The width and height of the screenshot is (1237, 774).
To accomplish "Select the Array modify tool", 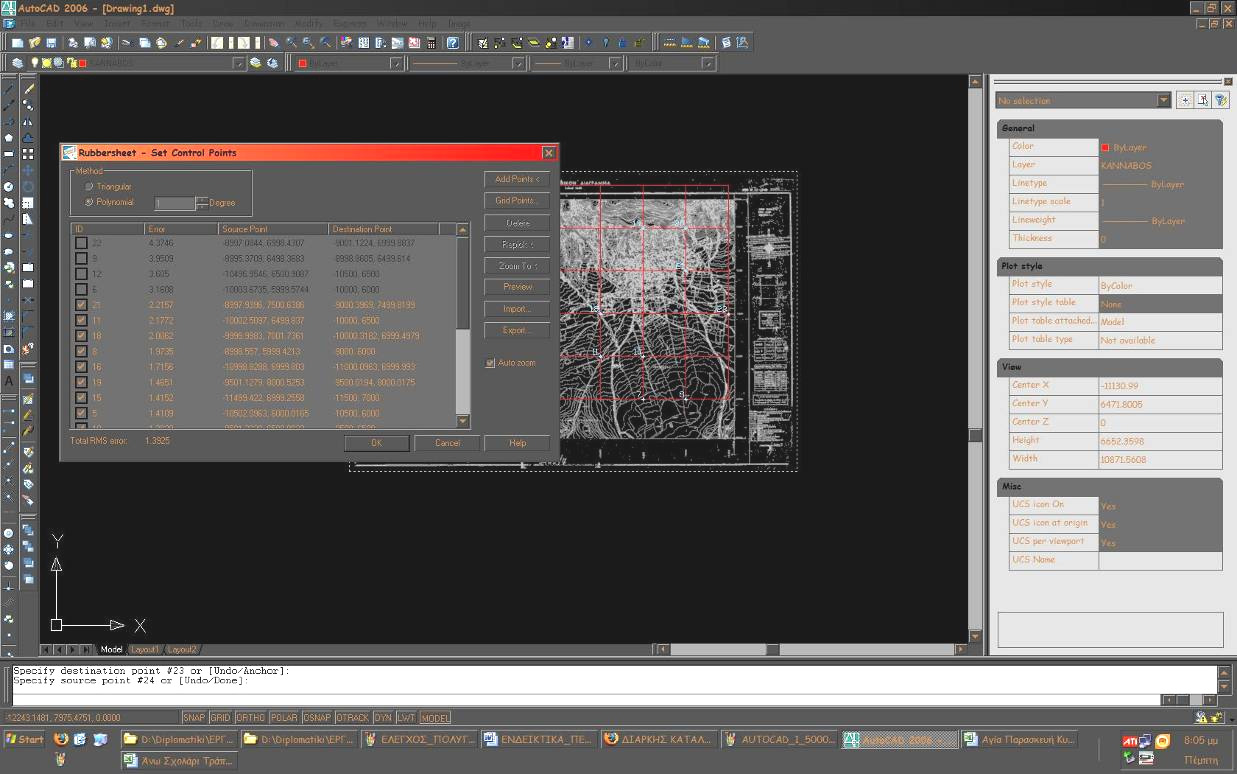I will [28, 154].
